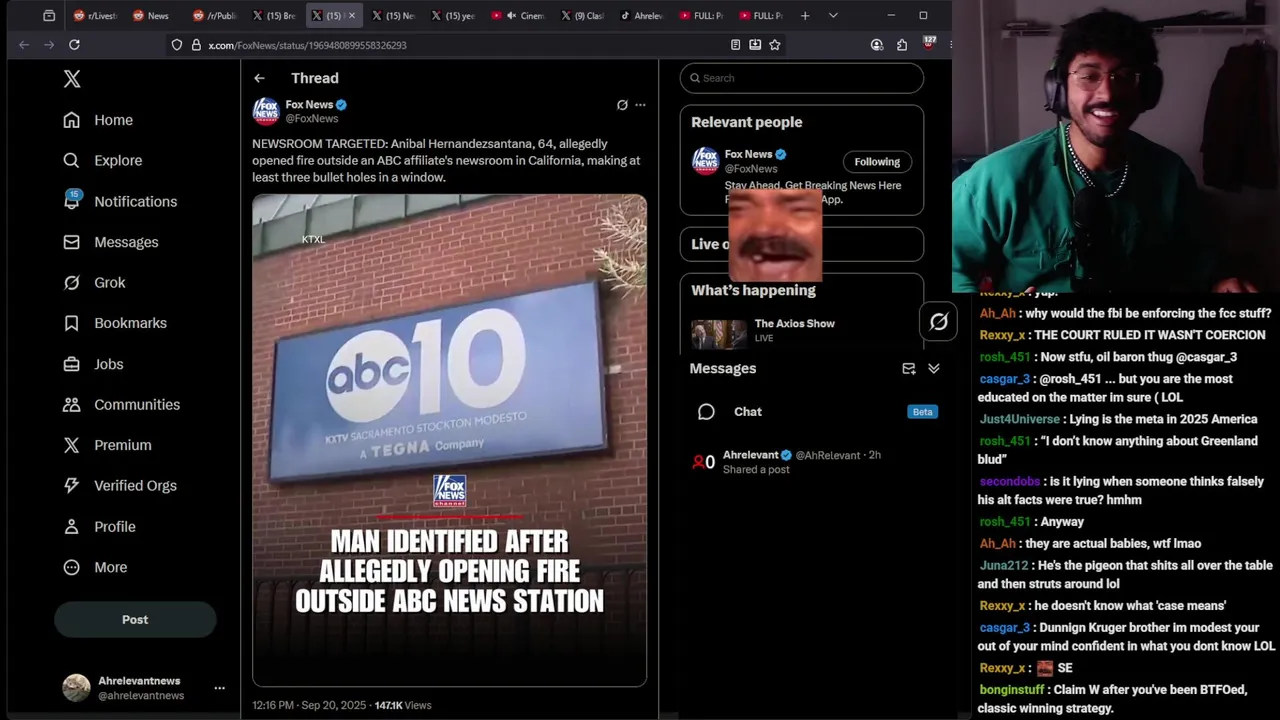The image size is (1280, 720).
Task: Open Explore search icon in sidebar
Action: [x=71, y=160]
